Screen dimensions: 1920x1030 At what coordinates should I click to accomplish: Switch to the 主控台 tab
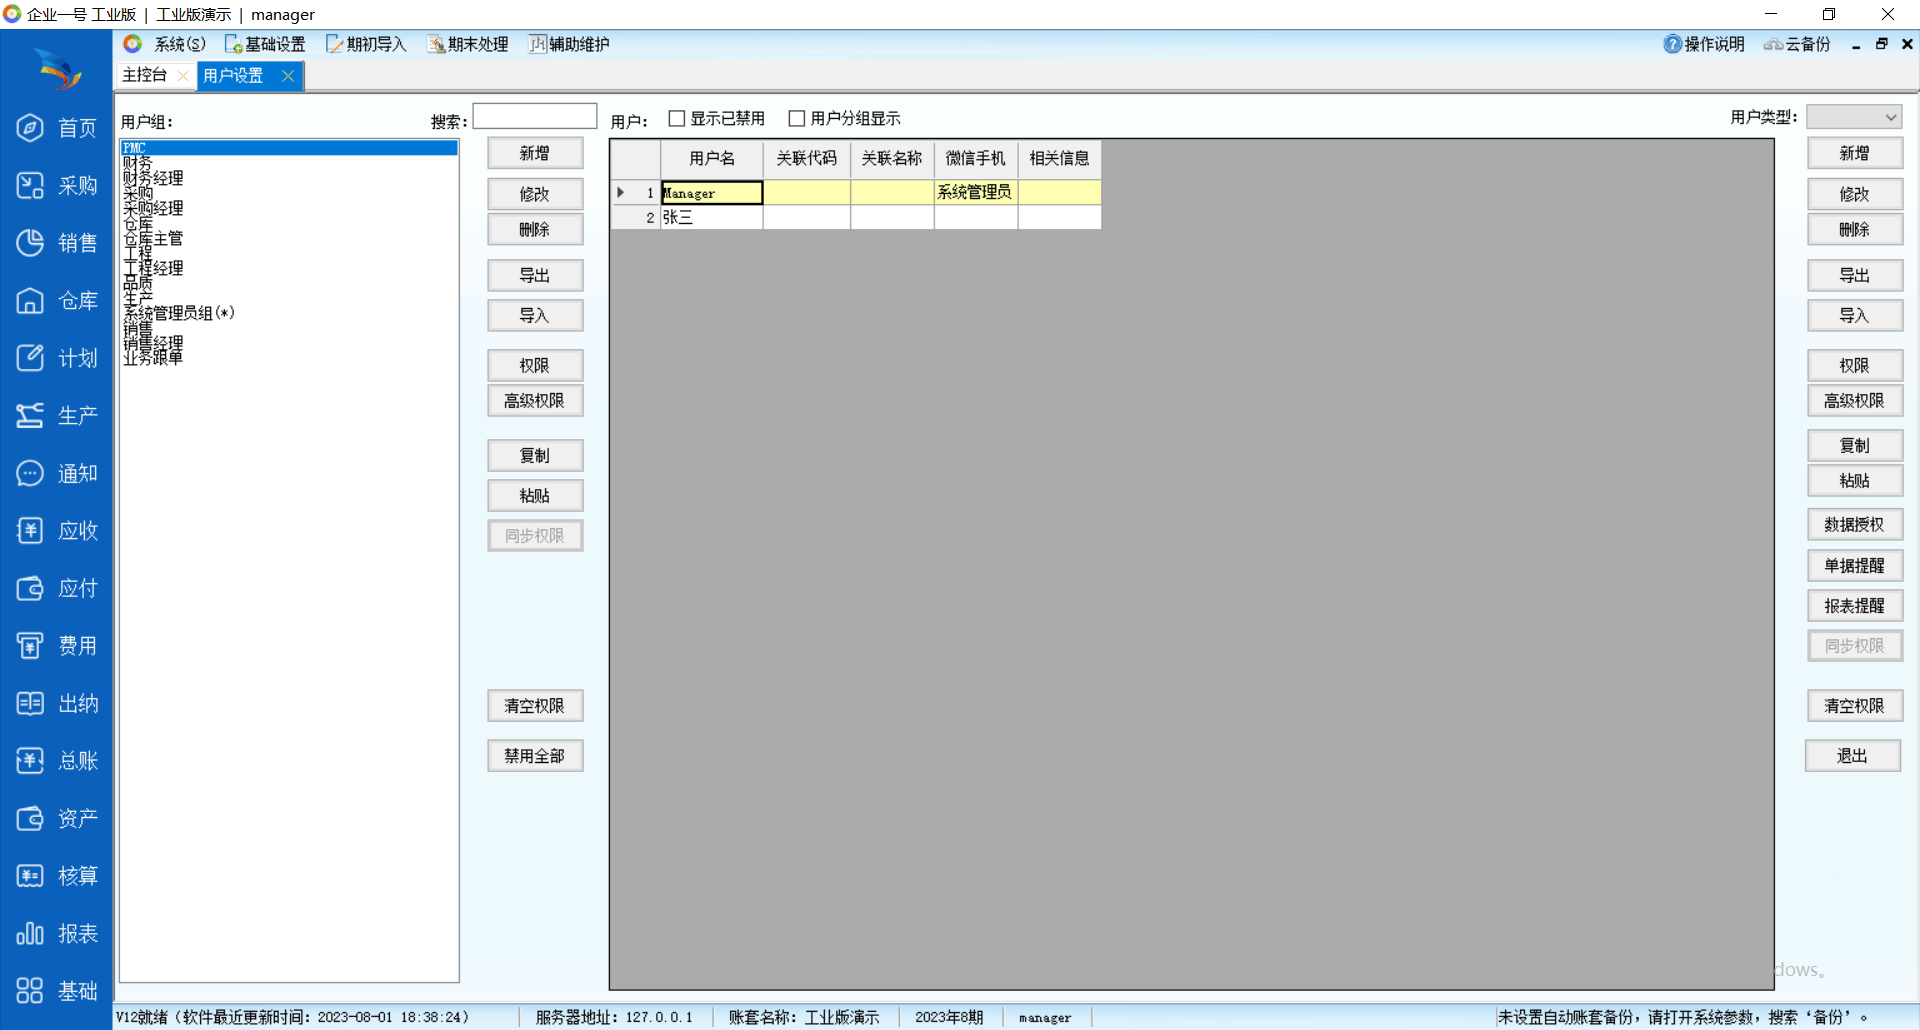(x=145, y=75)
